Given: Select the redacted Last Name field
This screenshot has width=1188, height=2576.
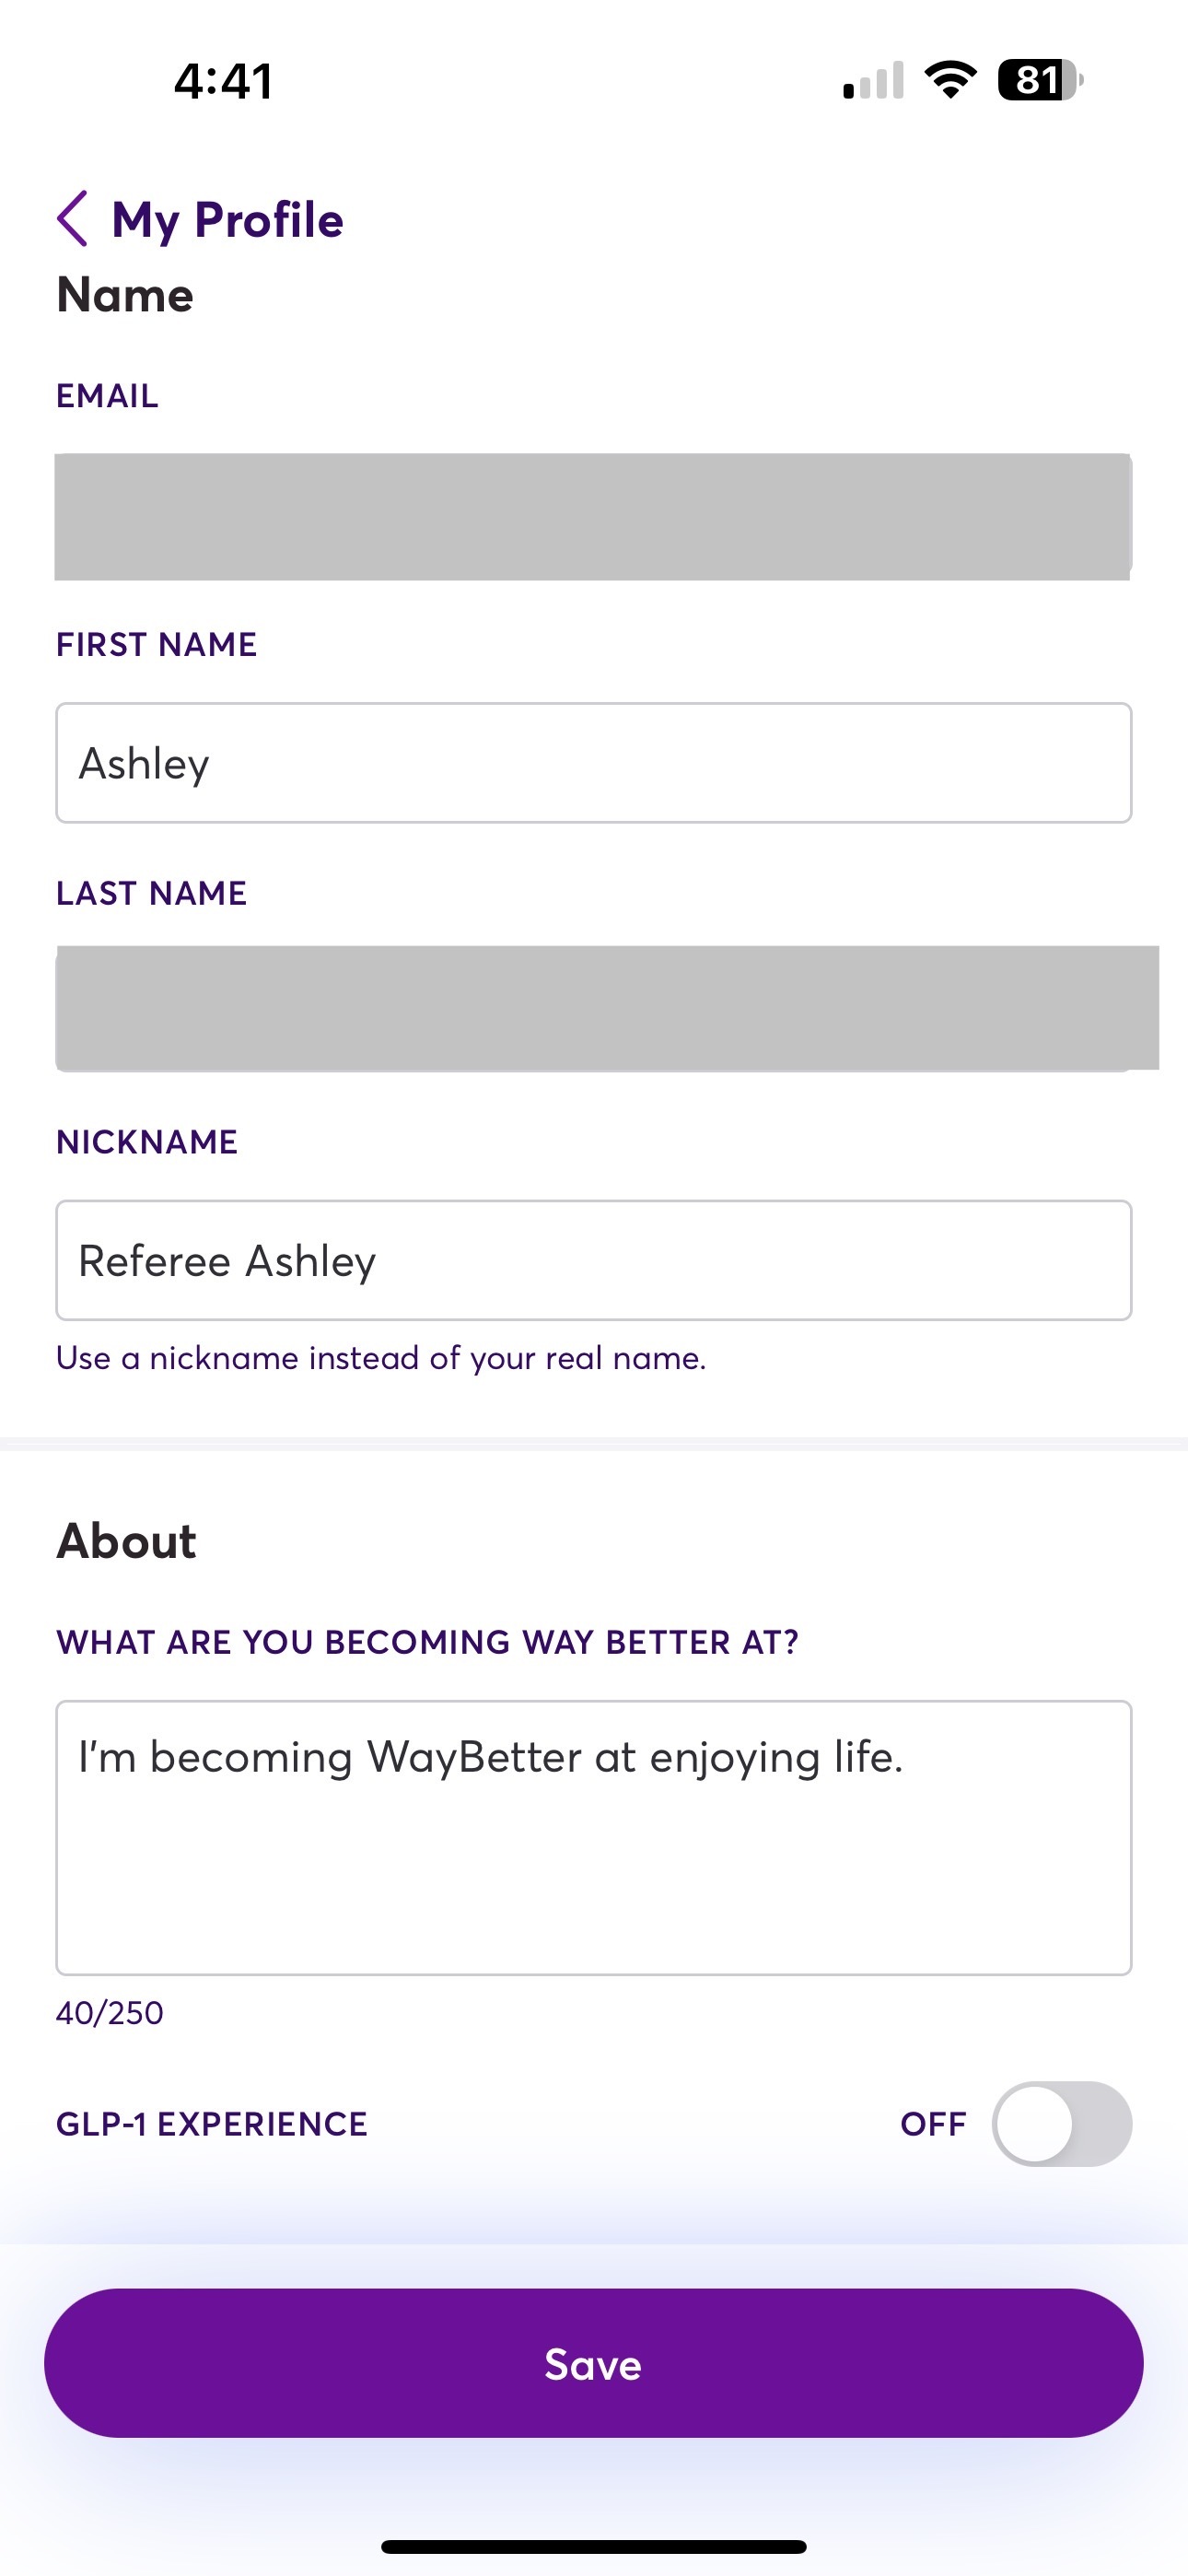Looking at the screenshot, I should (x=606, y=1008).
